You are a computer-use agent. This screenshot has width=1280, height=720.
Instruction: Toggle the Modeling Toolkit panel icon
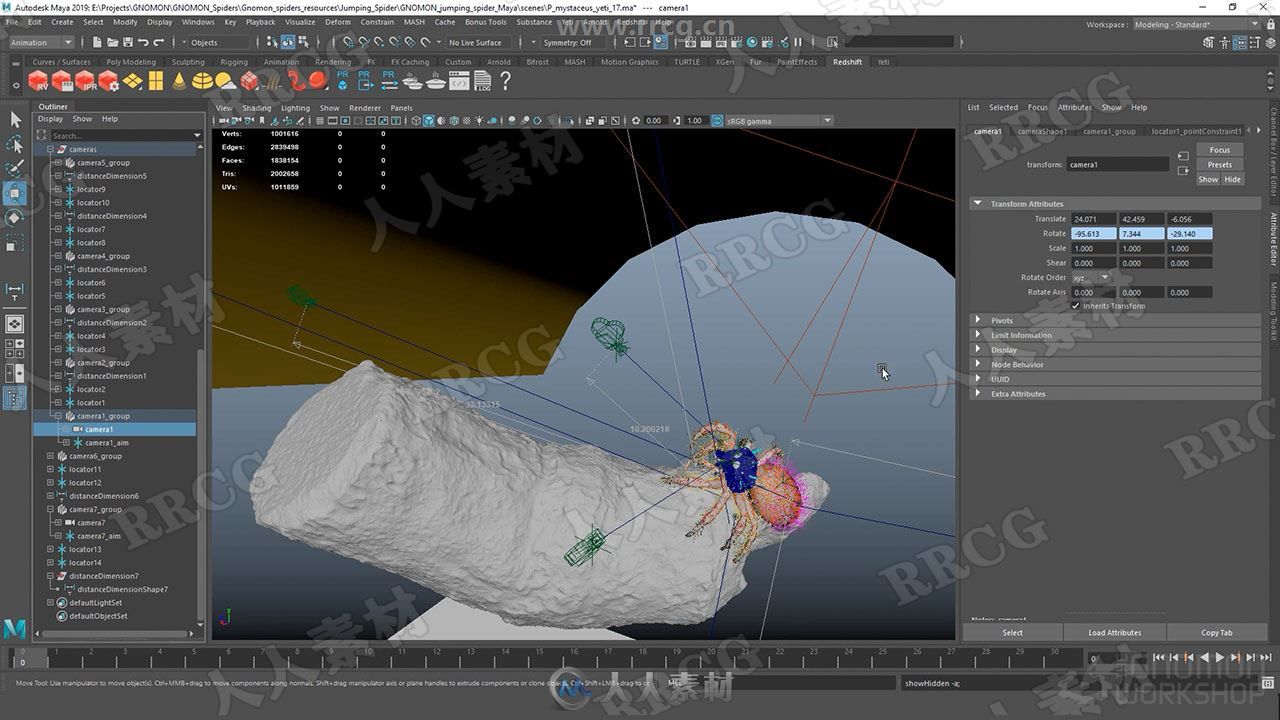1209,42
